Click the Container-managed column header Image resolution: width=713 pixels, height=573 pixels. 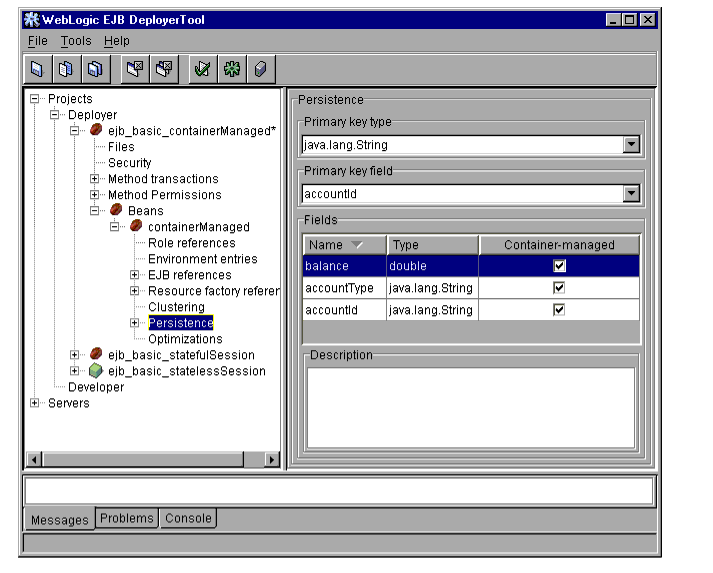coord(559,245)
